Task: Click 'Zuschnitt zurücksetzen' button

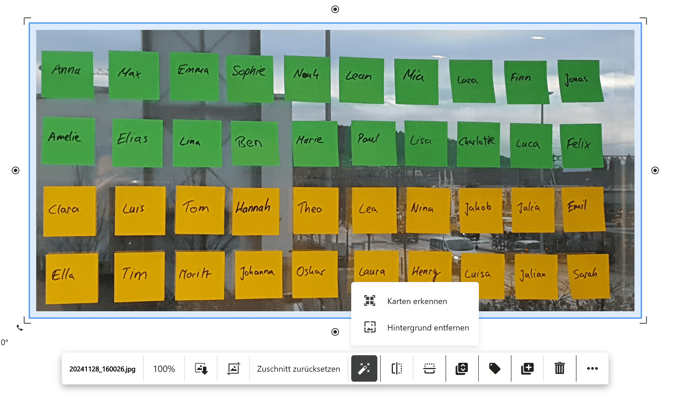Action: 298,368
